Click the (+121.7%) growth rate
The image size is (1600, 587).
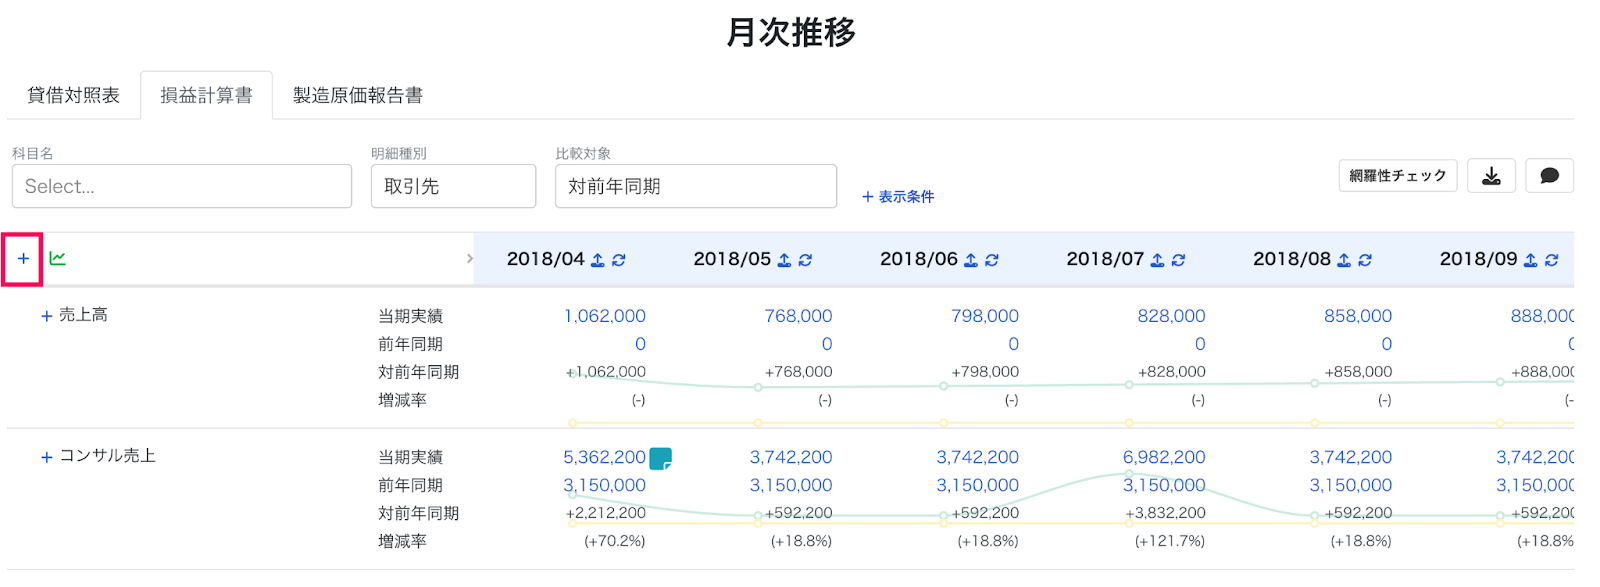(1170, 541)
